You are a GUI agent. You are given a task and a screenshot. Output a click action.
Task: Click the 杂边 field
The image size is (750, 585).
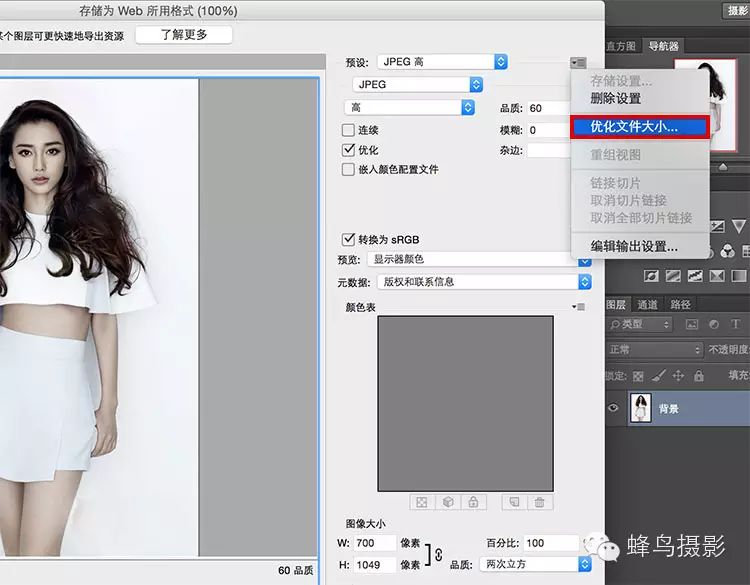(x=548, y=150)
